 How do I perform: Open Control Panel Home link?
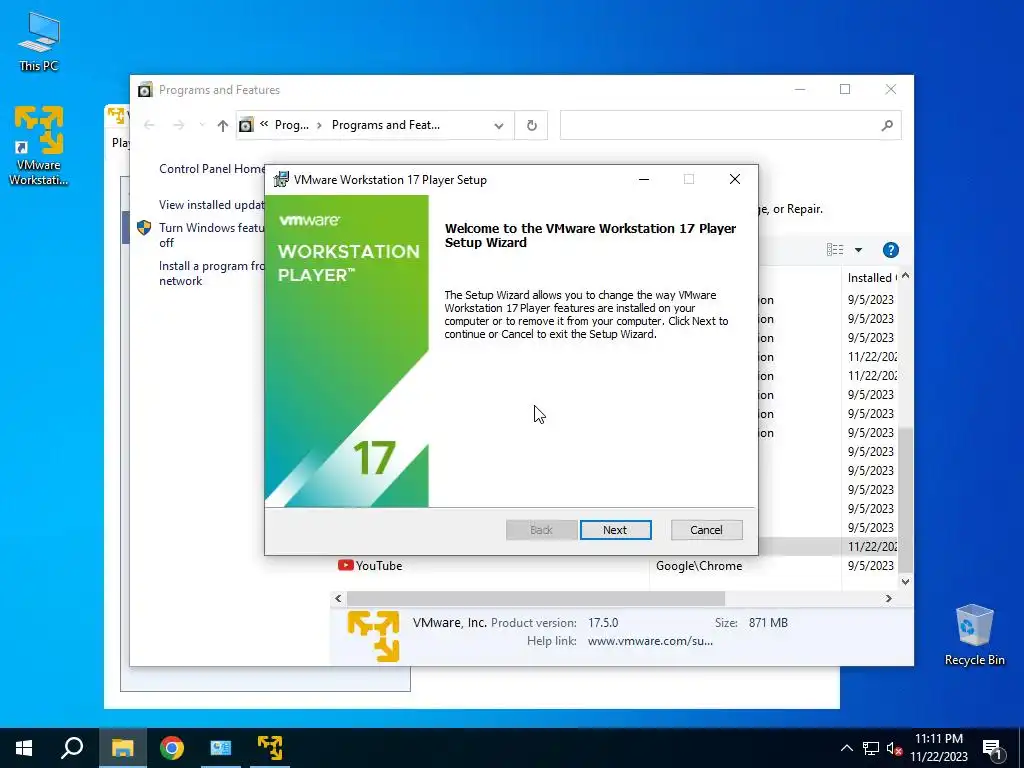(212, 168)
